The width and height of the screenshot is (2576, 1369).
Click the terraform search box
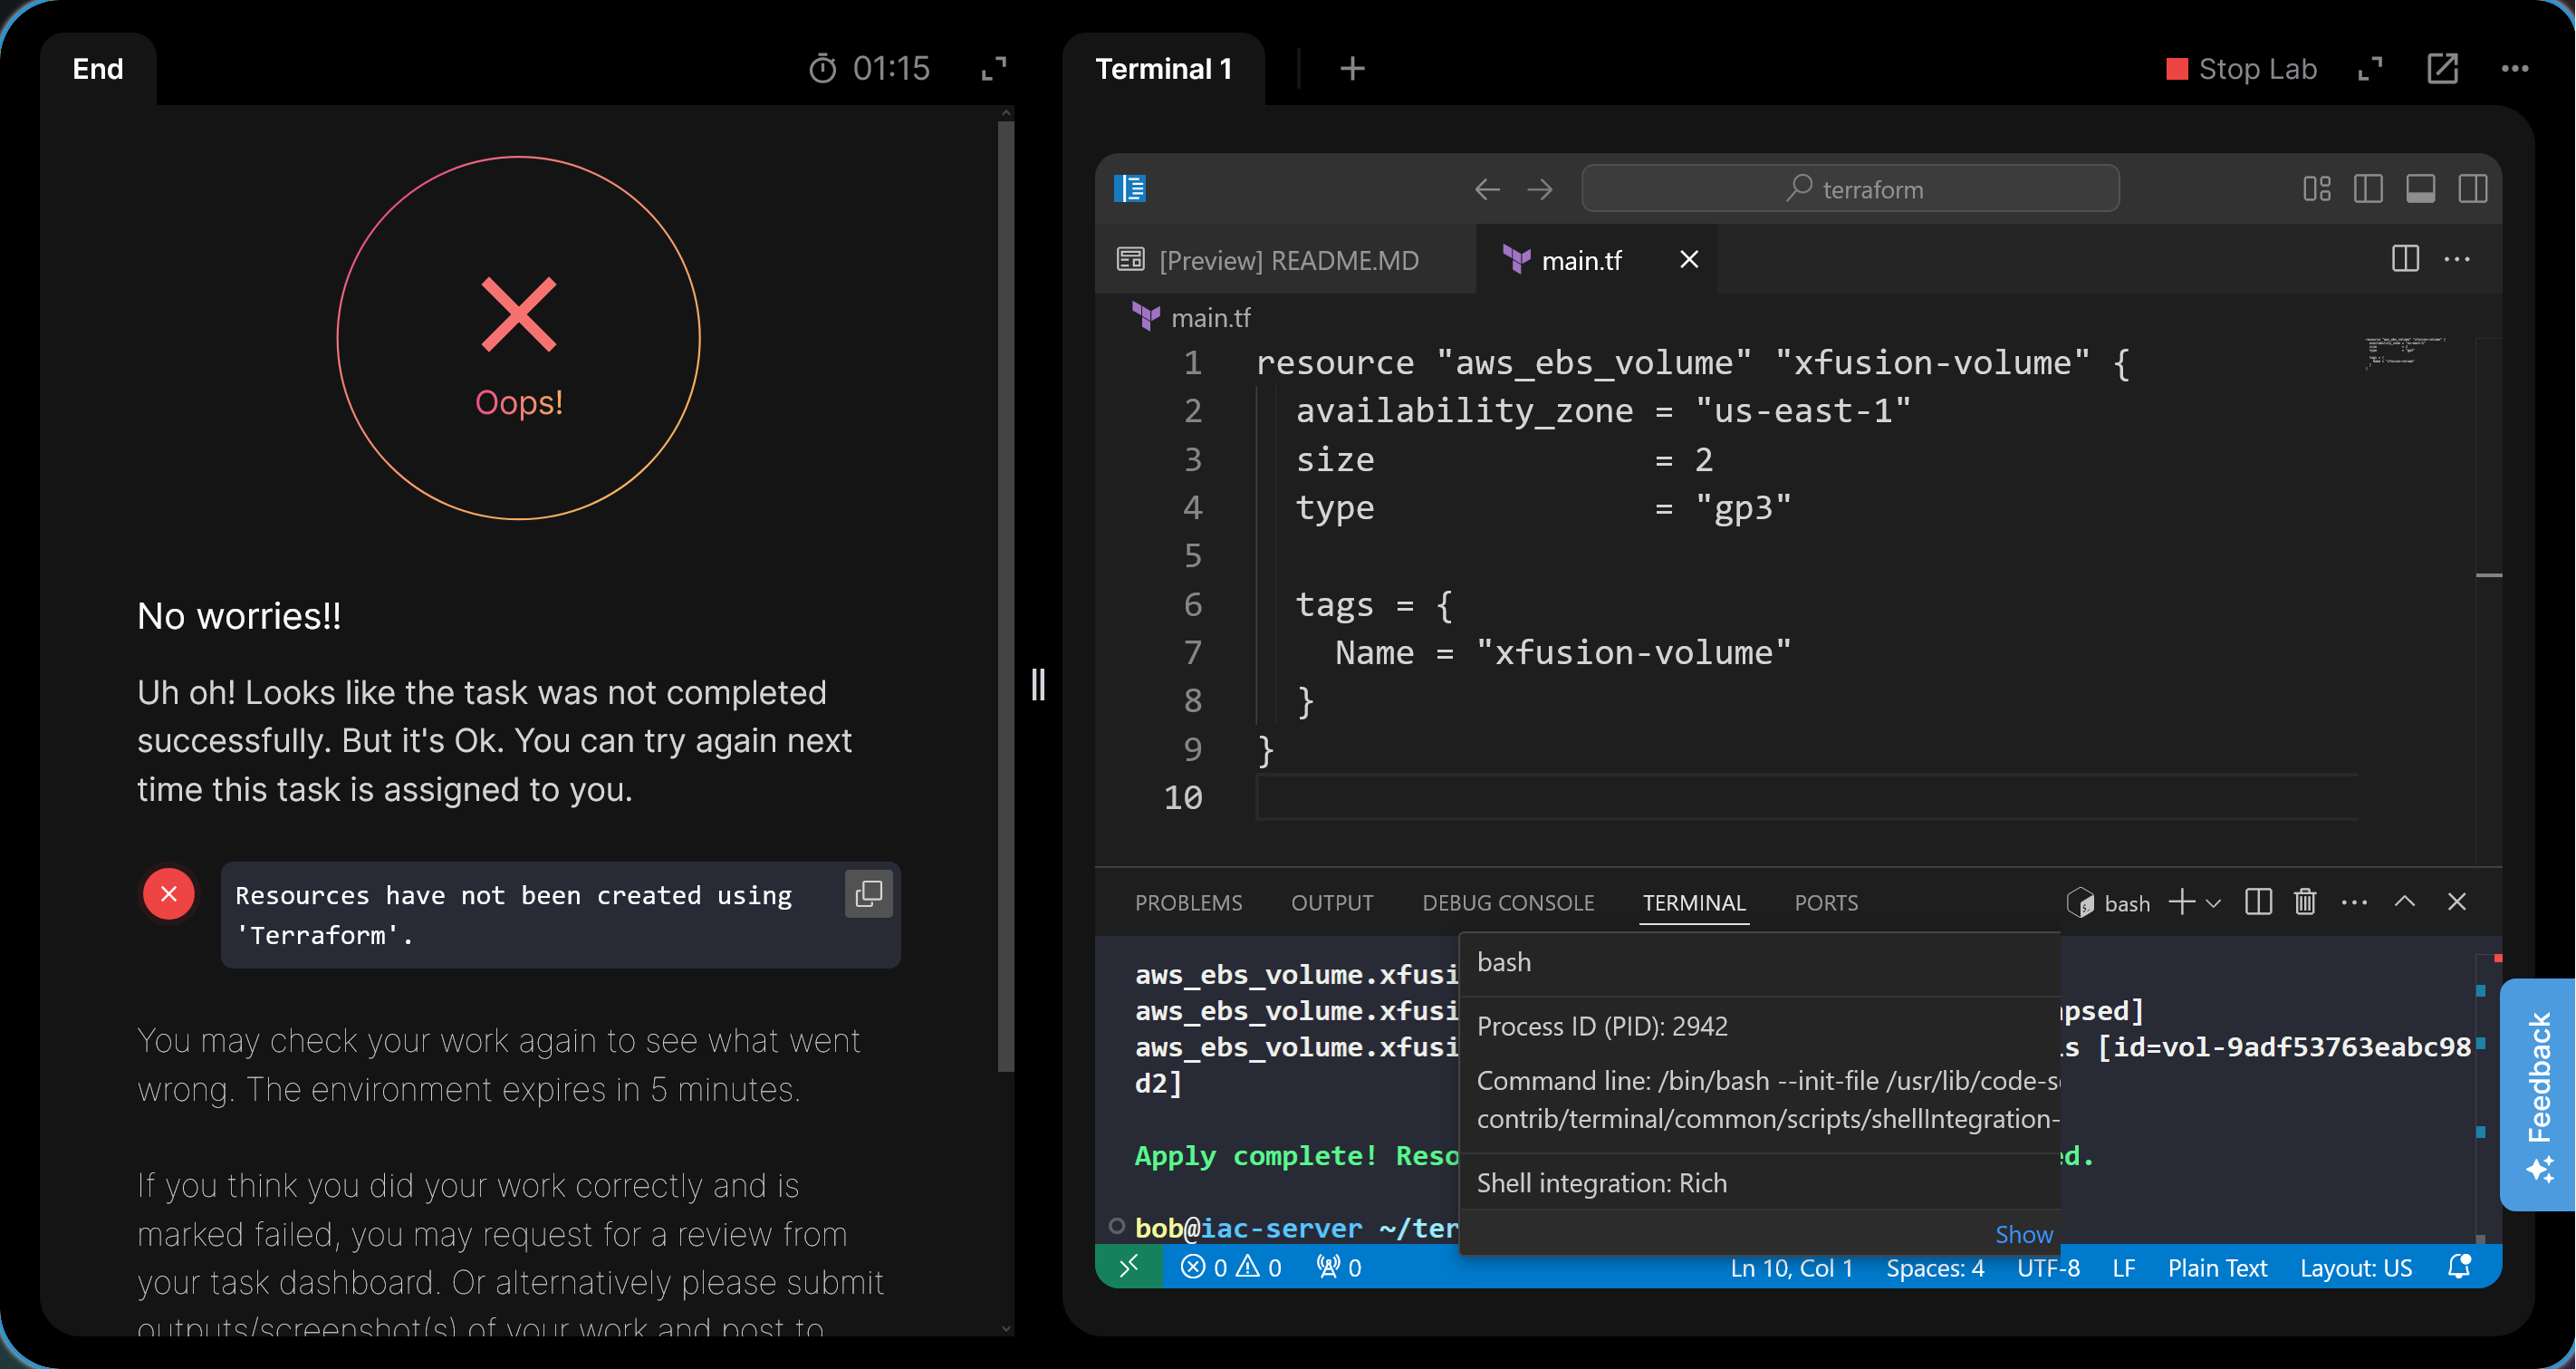point(1849,189)
